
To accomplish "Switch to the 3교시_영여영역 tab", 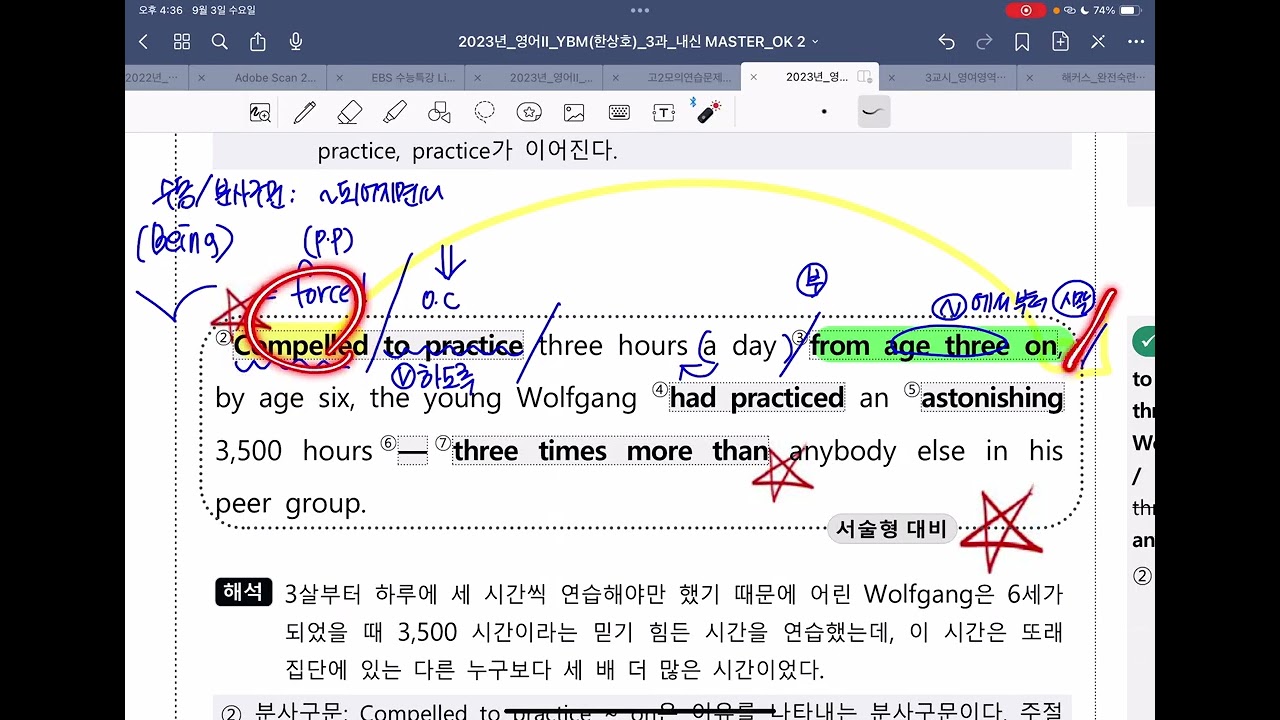I will tap(965, 77).
